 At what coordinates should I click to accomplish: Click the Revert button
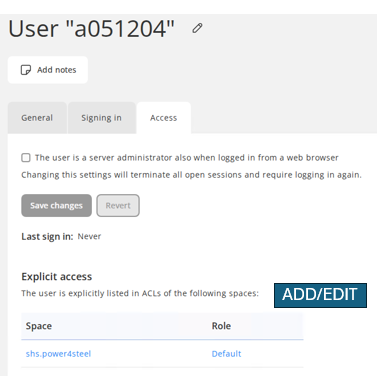[118, 206]
